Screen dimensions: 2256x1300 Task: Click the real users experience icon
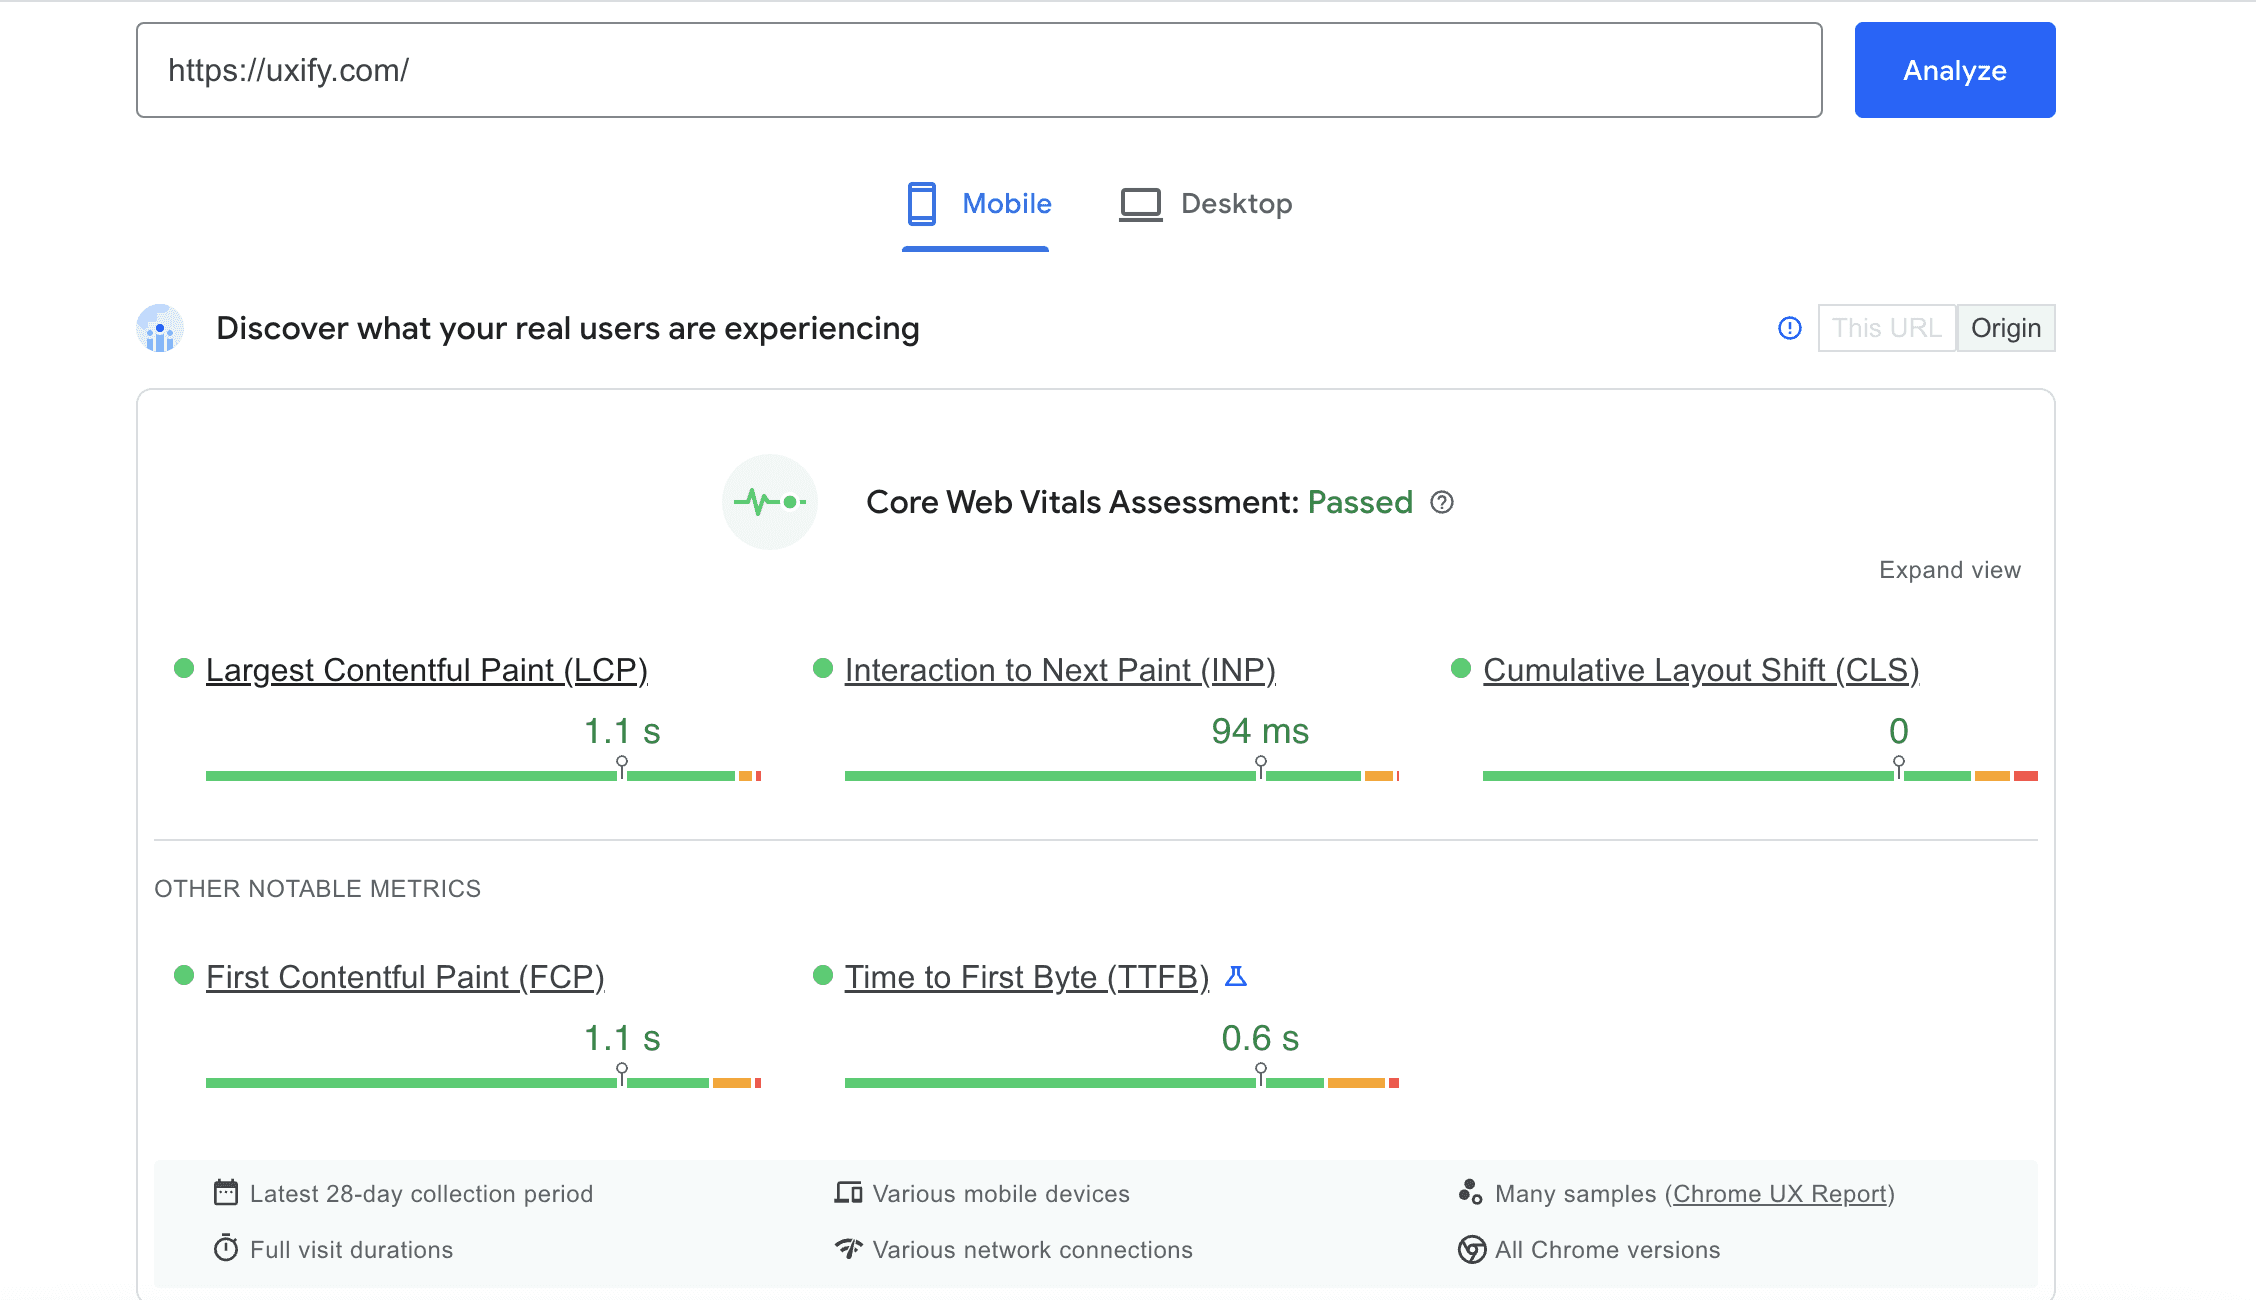(159, 328)
